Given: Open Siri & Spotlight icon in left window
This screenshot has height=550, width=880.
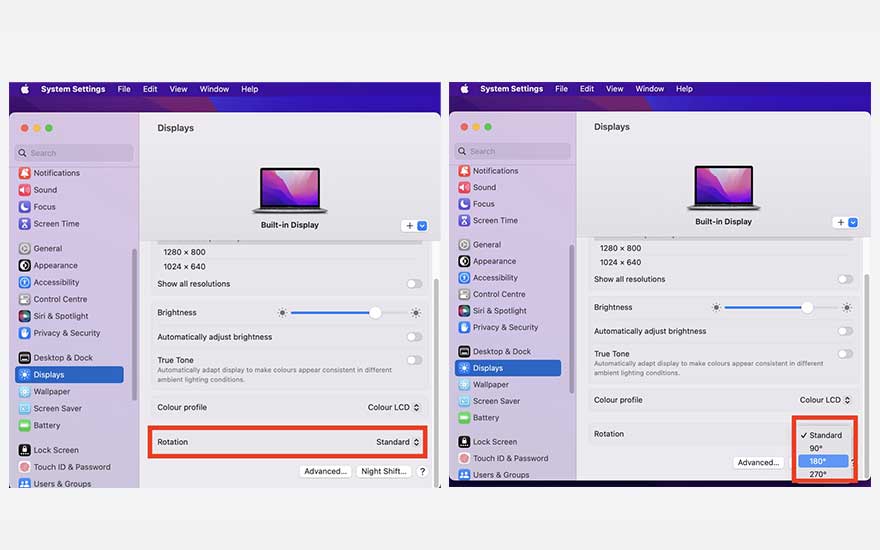Looking at the screenshot, I should point(25,316).
